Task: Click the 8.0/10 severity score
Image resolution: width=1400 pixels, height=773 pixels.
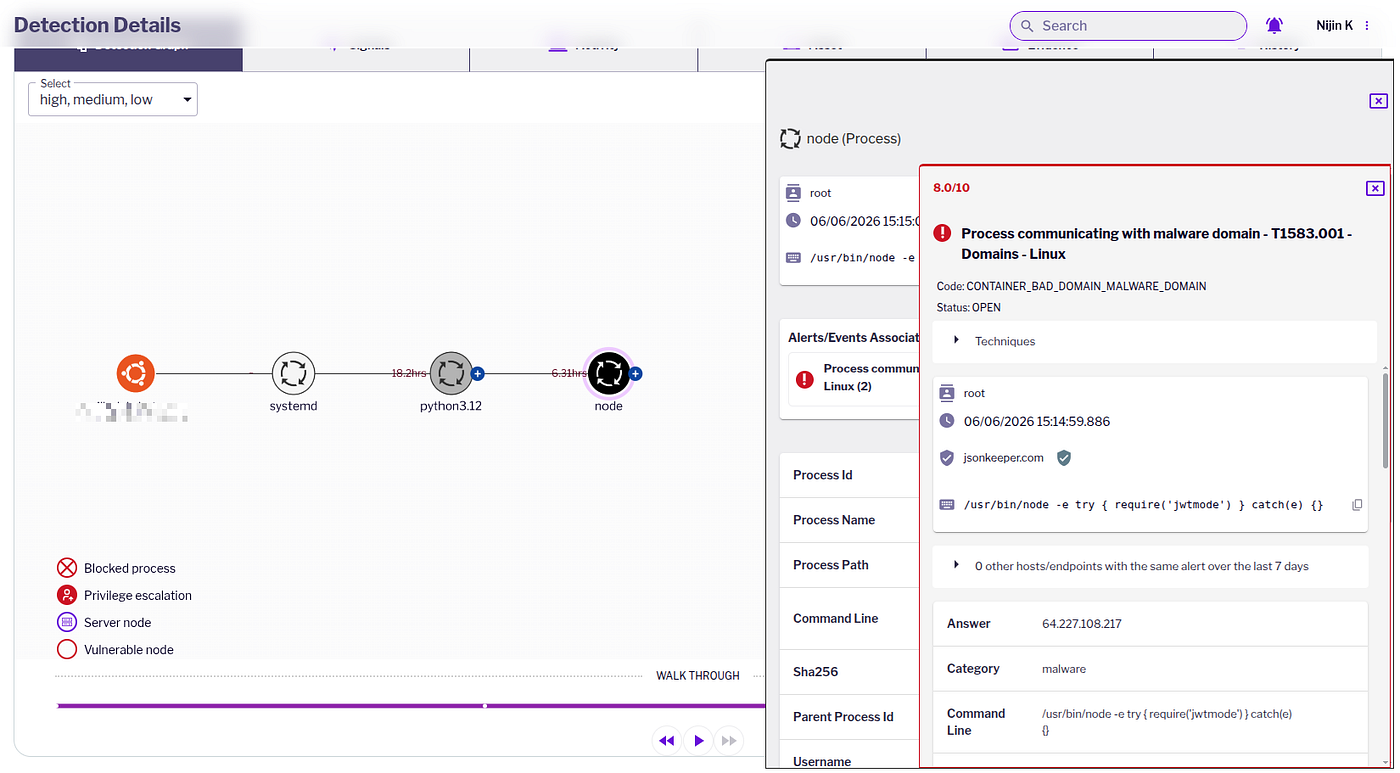Action: coord(951,188)
